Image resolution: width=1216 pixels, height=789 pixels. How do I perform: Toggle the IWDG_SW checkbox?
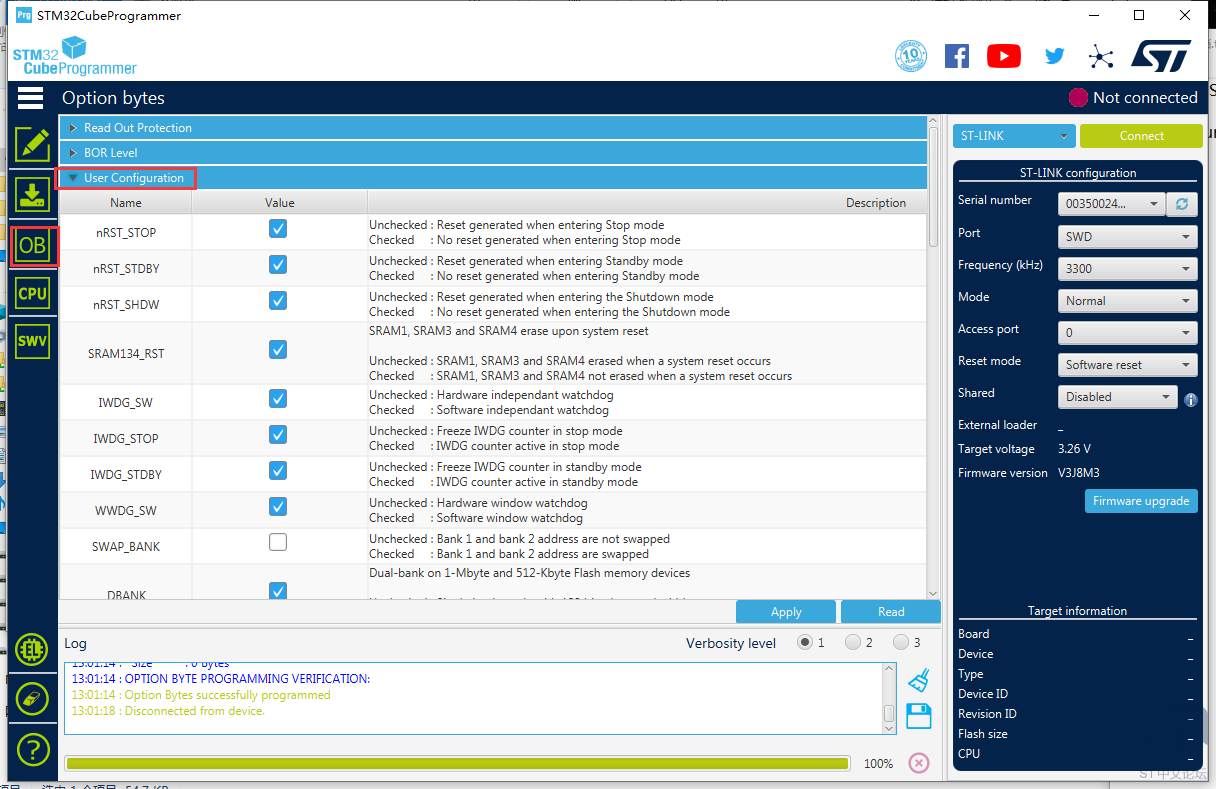(278, 399)
